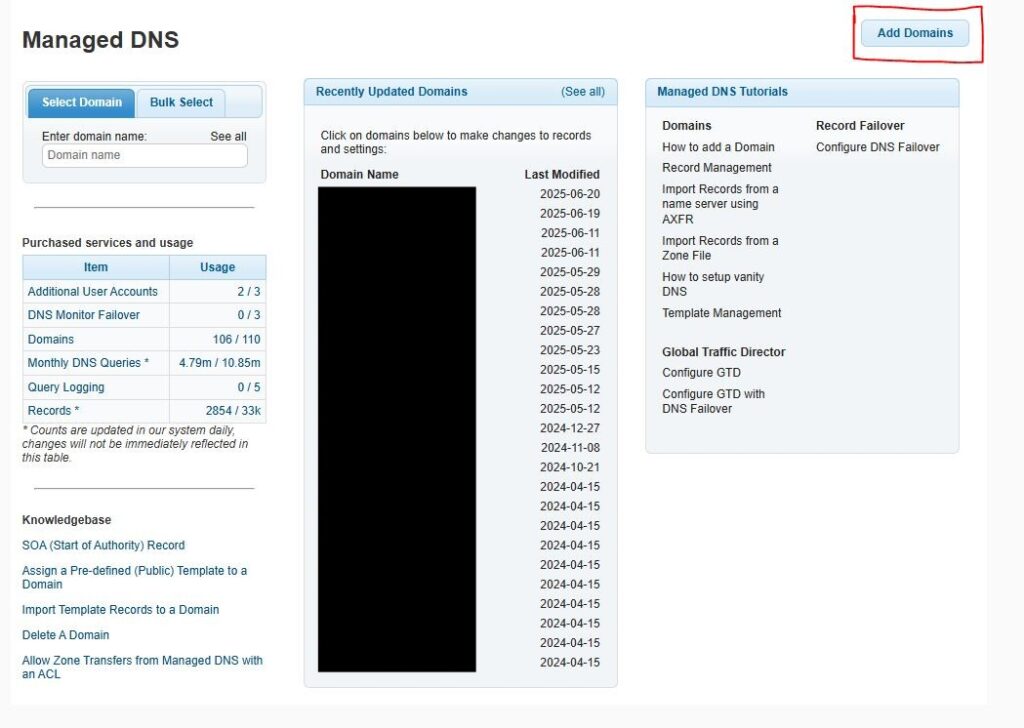1024x728 pixels.
Task: Click the Global Traffic Director heading
Action: pyautogui.click(x=723, y=351)
